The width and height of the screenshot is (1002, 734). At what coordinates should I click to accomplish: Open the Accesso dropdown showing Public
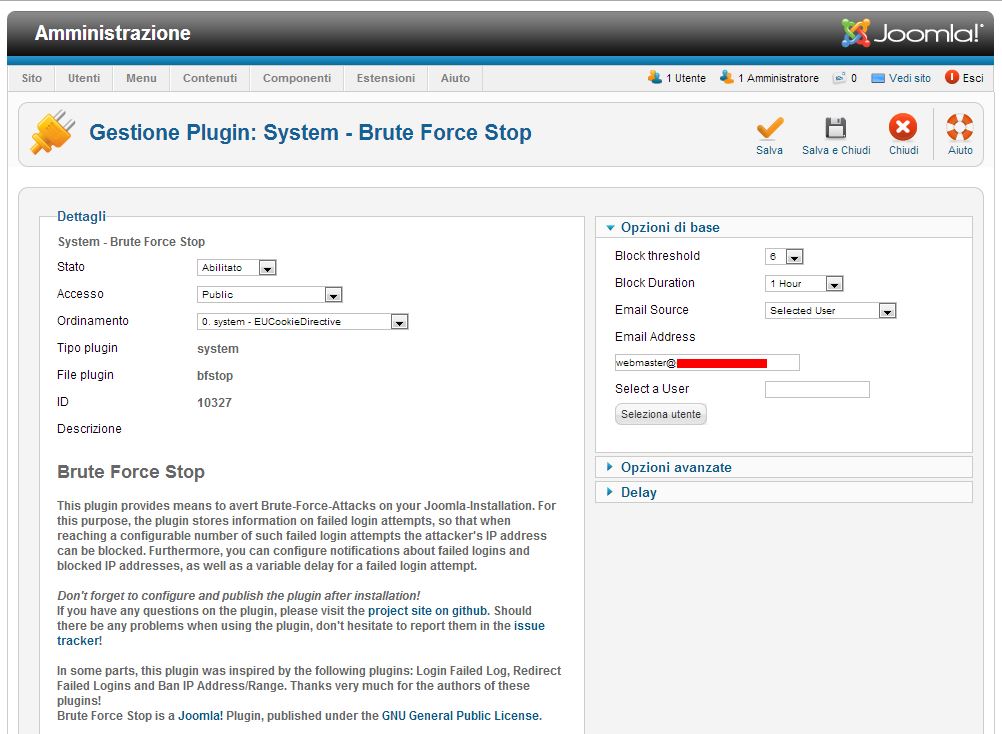[270, 294]
